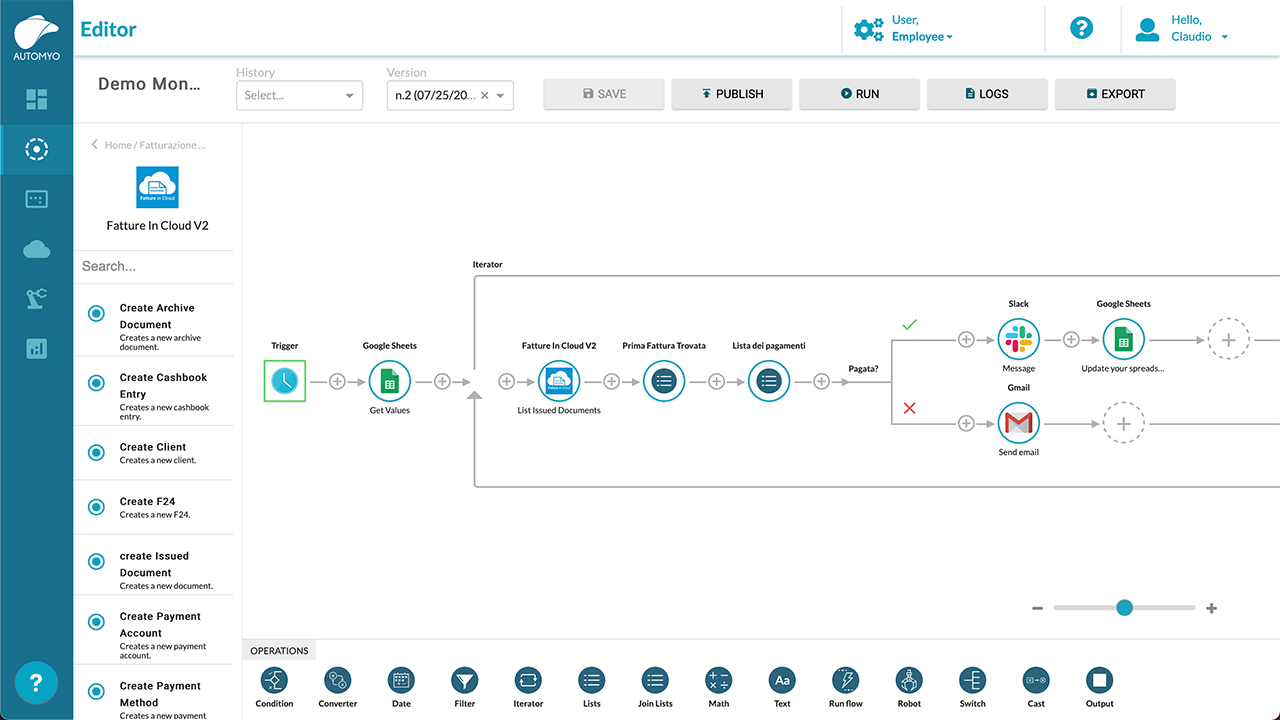Clear the selected version n.2
Viewport: 1280px width, 720px height.
pyautogui.click(x=484, y=96)
